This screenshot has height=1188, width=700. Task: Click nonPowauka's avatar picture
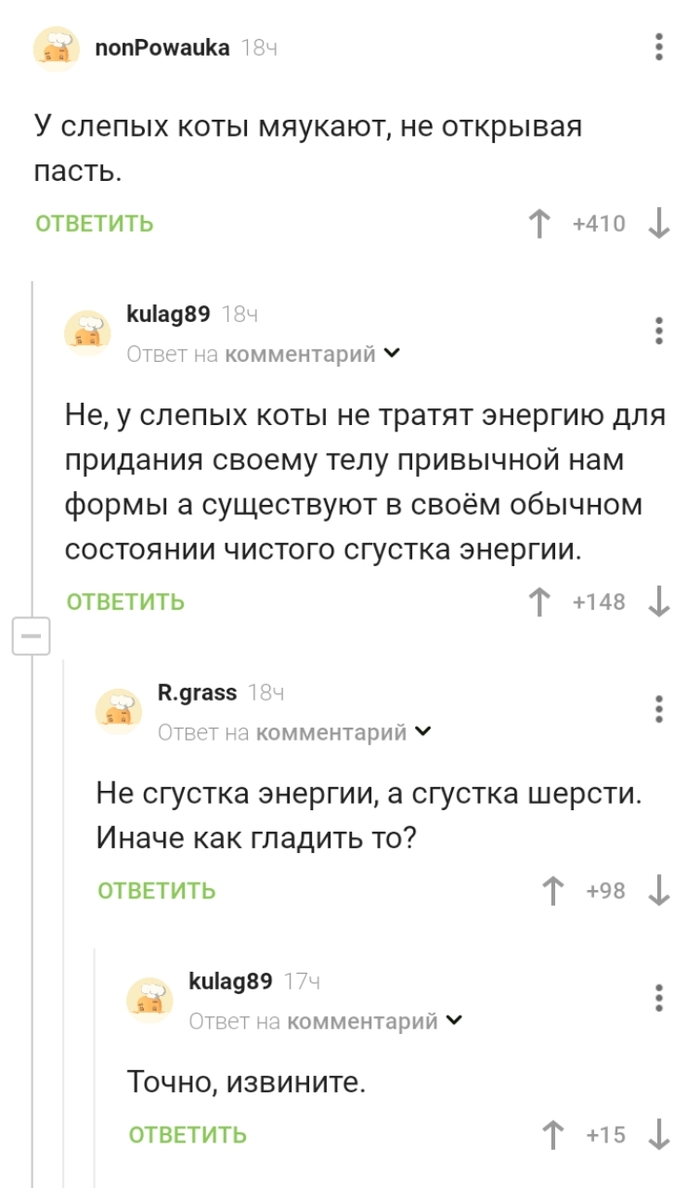coord(58,50)
